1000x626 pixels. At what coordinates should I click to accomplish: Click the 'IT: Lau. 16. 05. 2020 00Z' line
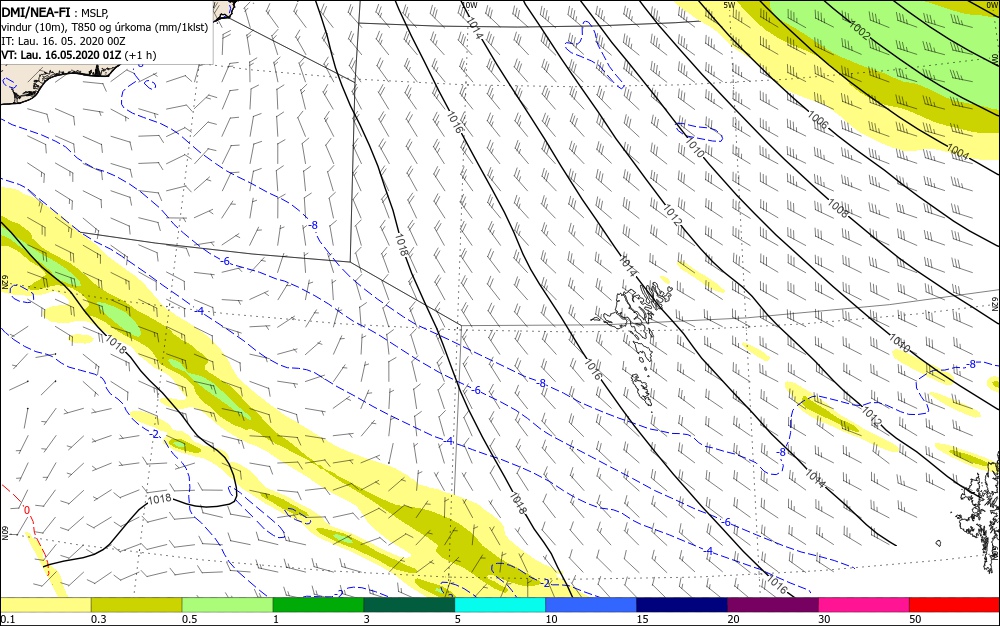pos(63,41)
